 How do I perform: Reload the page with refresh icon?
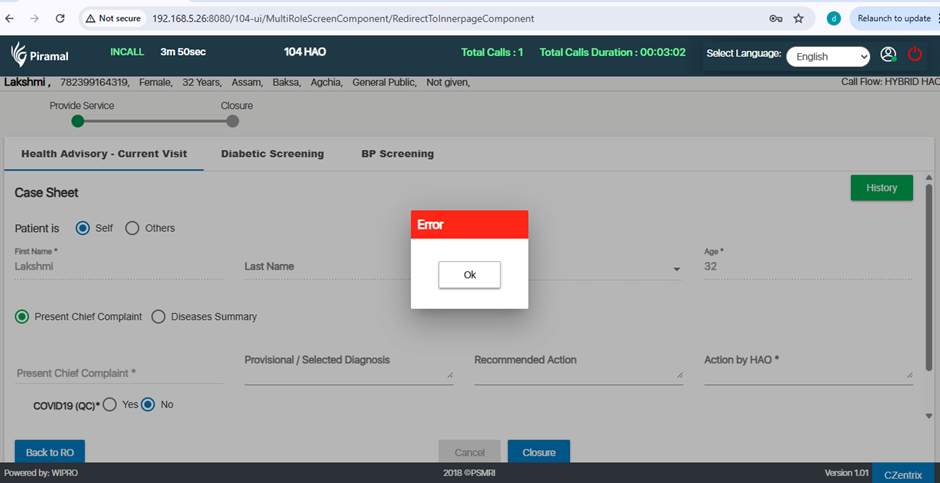click(x=60, y=18)
